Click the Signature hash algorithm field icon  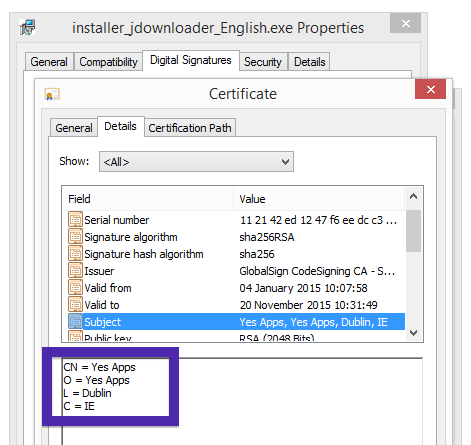pyautogui.click(x=75, y=254)
